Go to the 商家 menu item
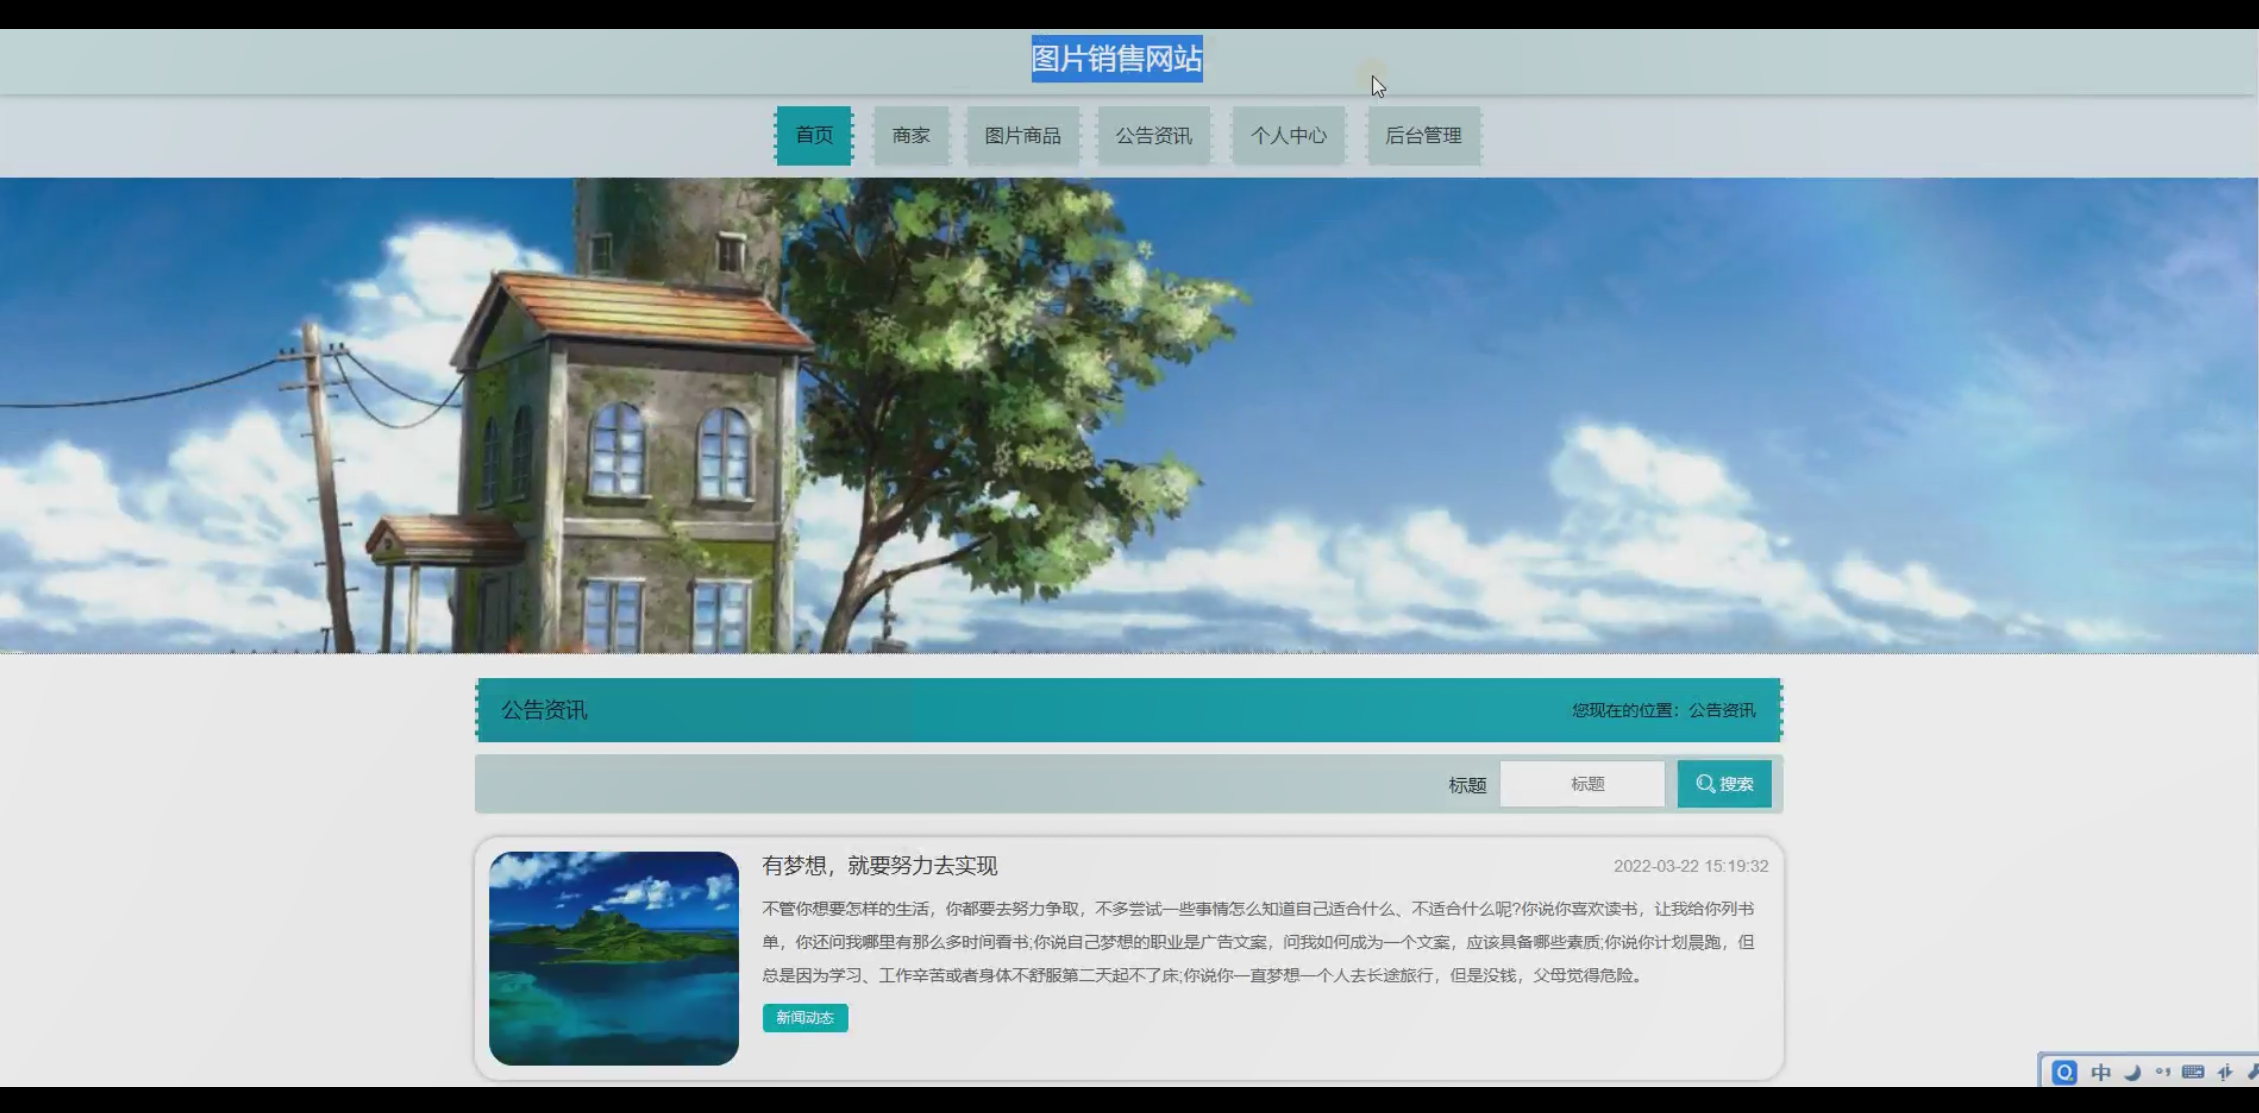The width and height of the screenshot is (2259, 1113). [x=911, y=135]
